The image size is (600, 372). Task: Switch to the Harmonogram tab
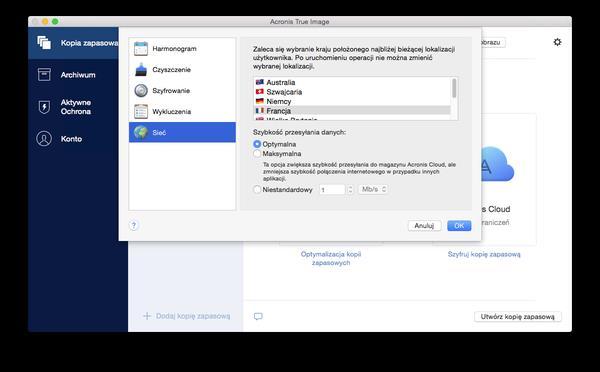click(x=182, y=49)
